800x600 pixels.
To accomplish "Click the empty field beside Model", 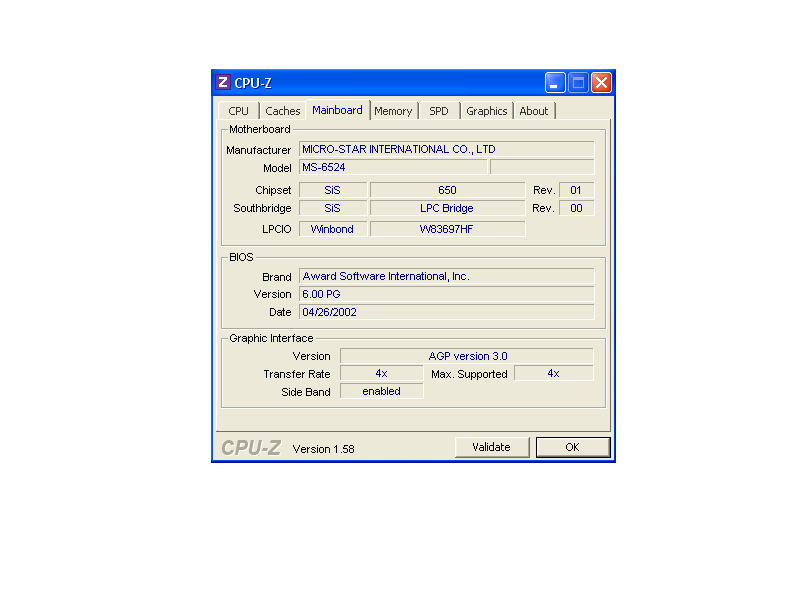I will (542, 167).
